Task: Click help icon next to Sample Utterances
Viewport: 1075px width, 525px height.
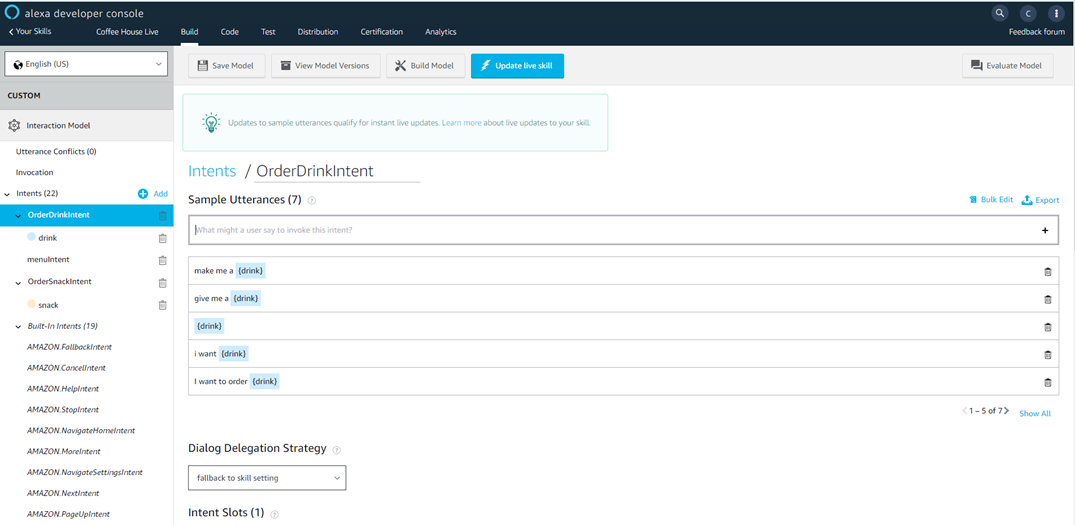Action: [x=312, y=200]
